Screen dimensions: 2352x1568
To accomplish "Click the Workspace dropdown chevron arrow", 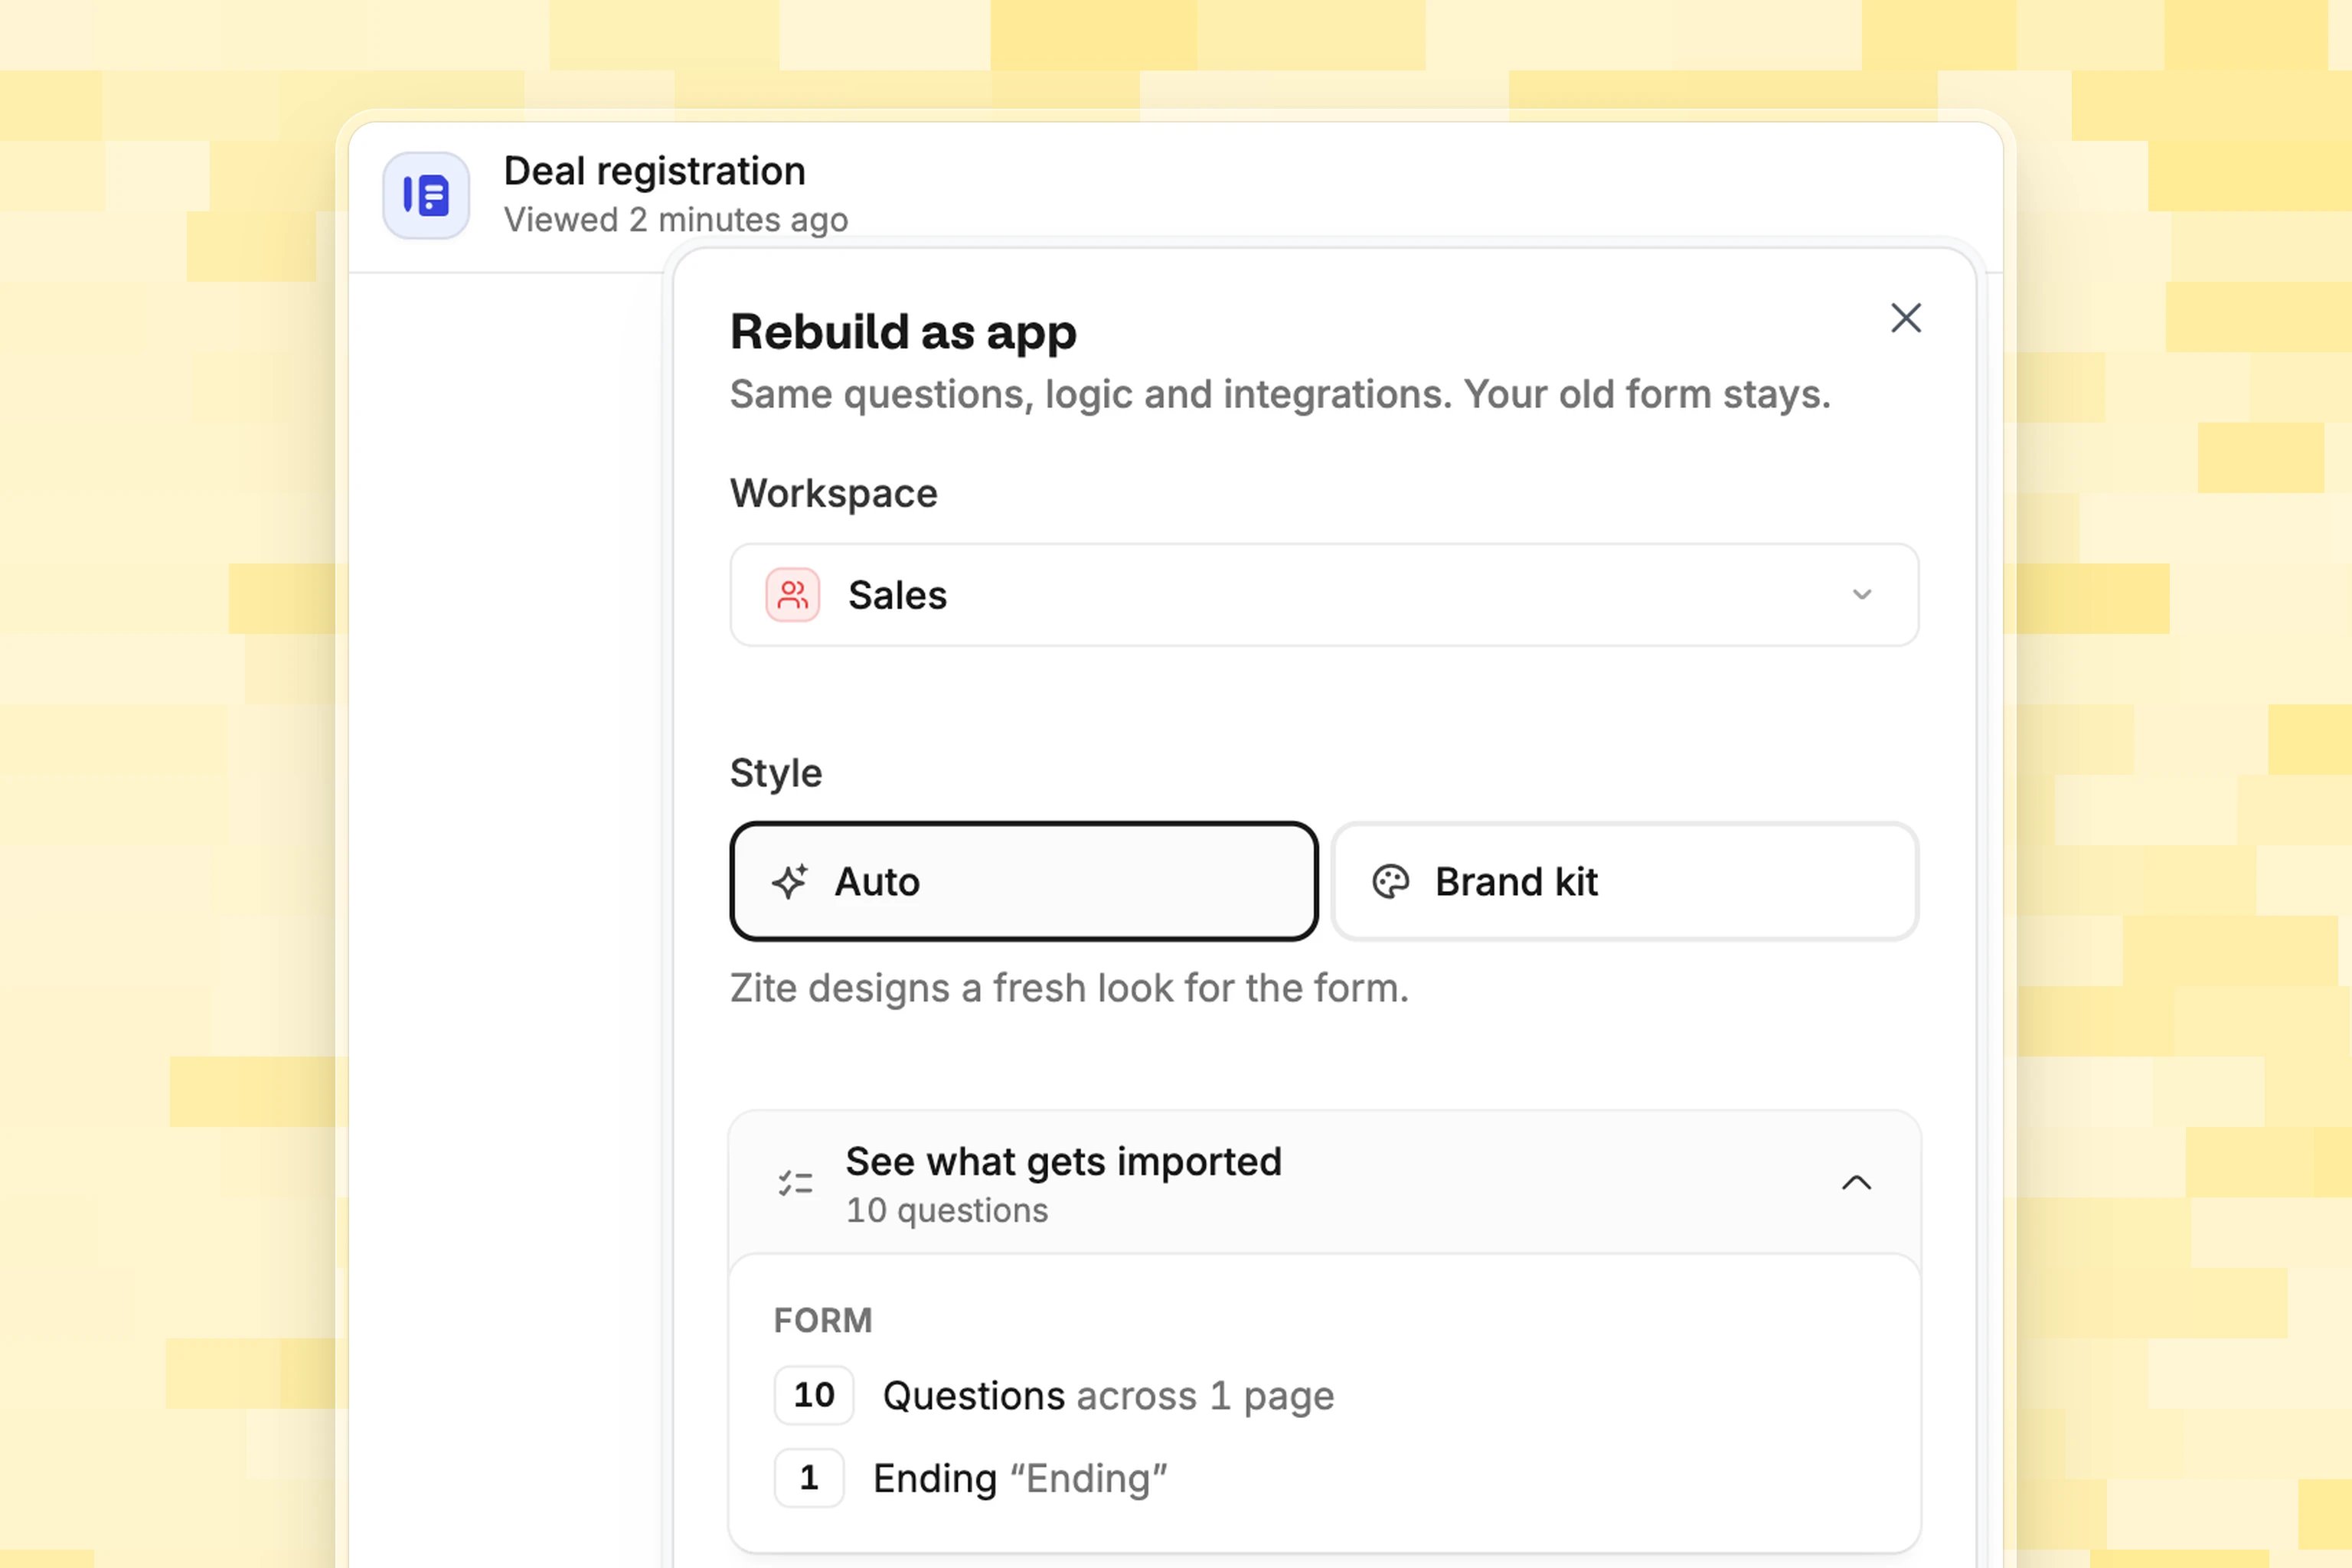I will tap(1861, 595).
